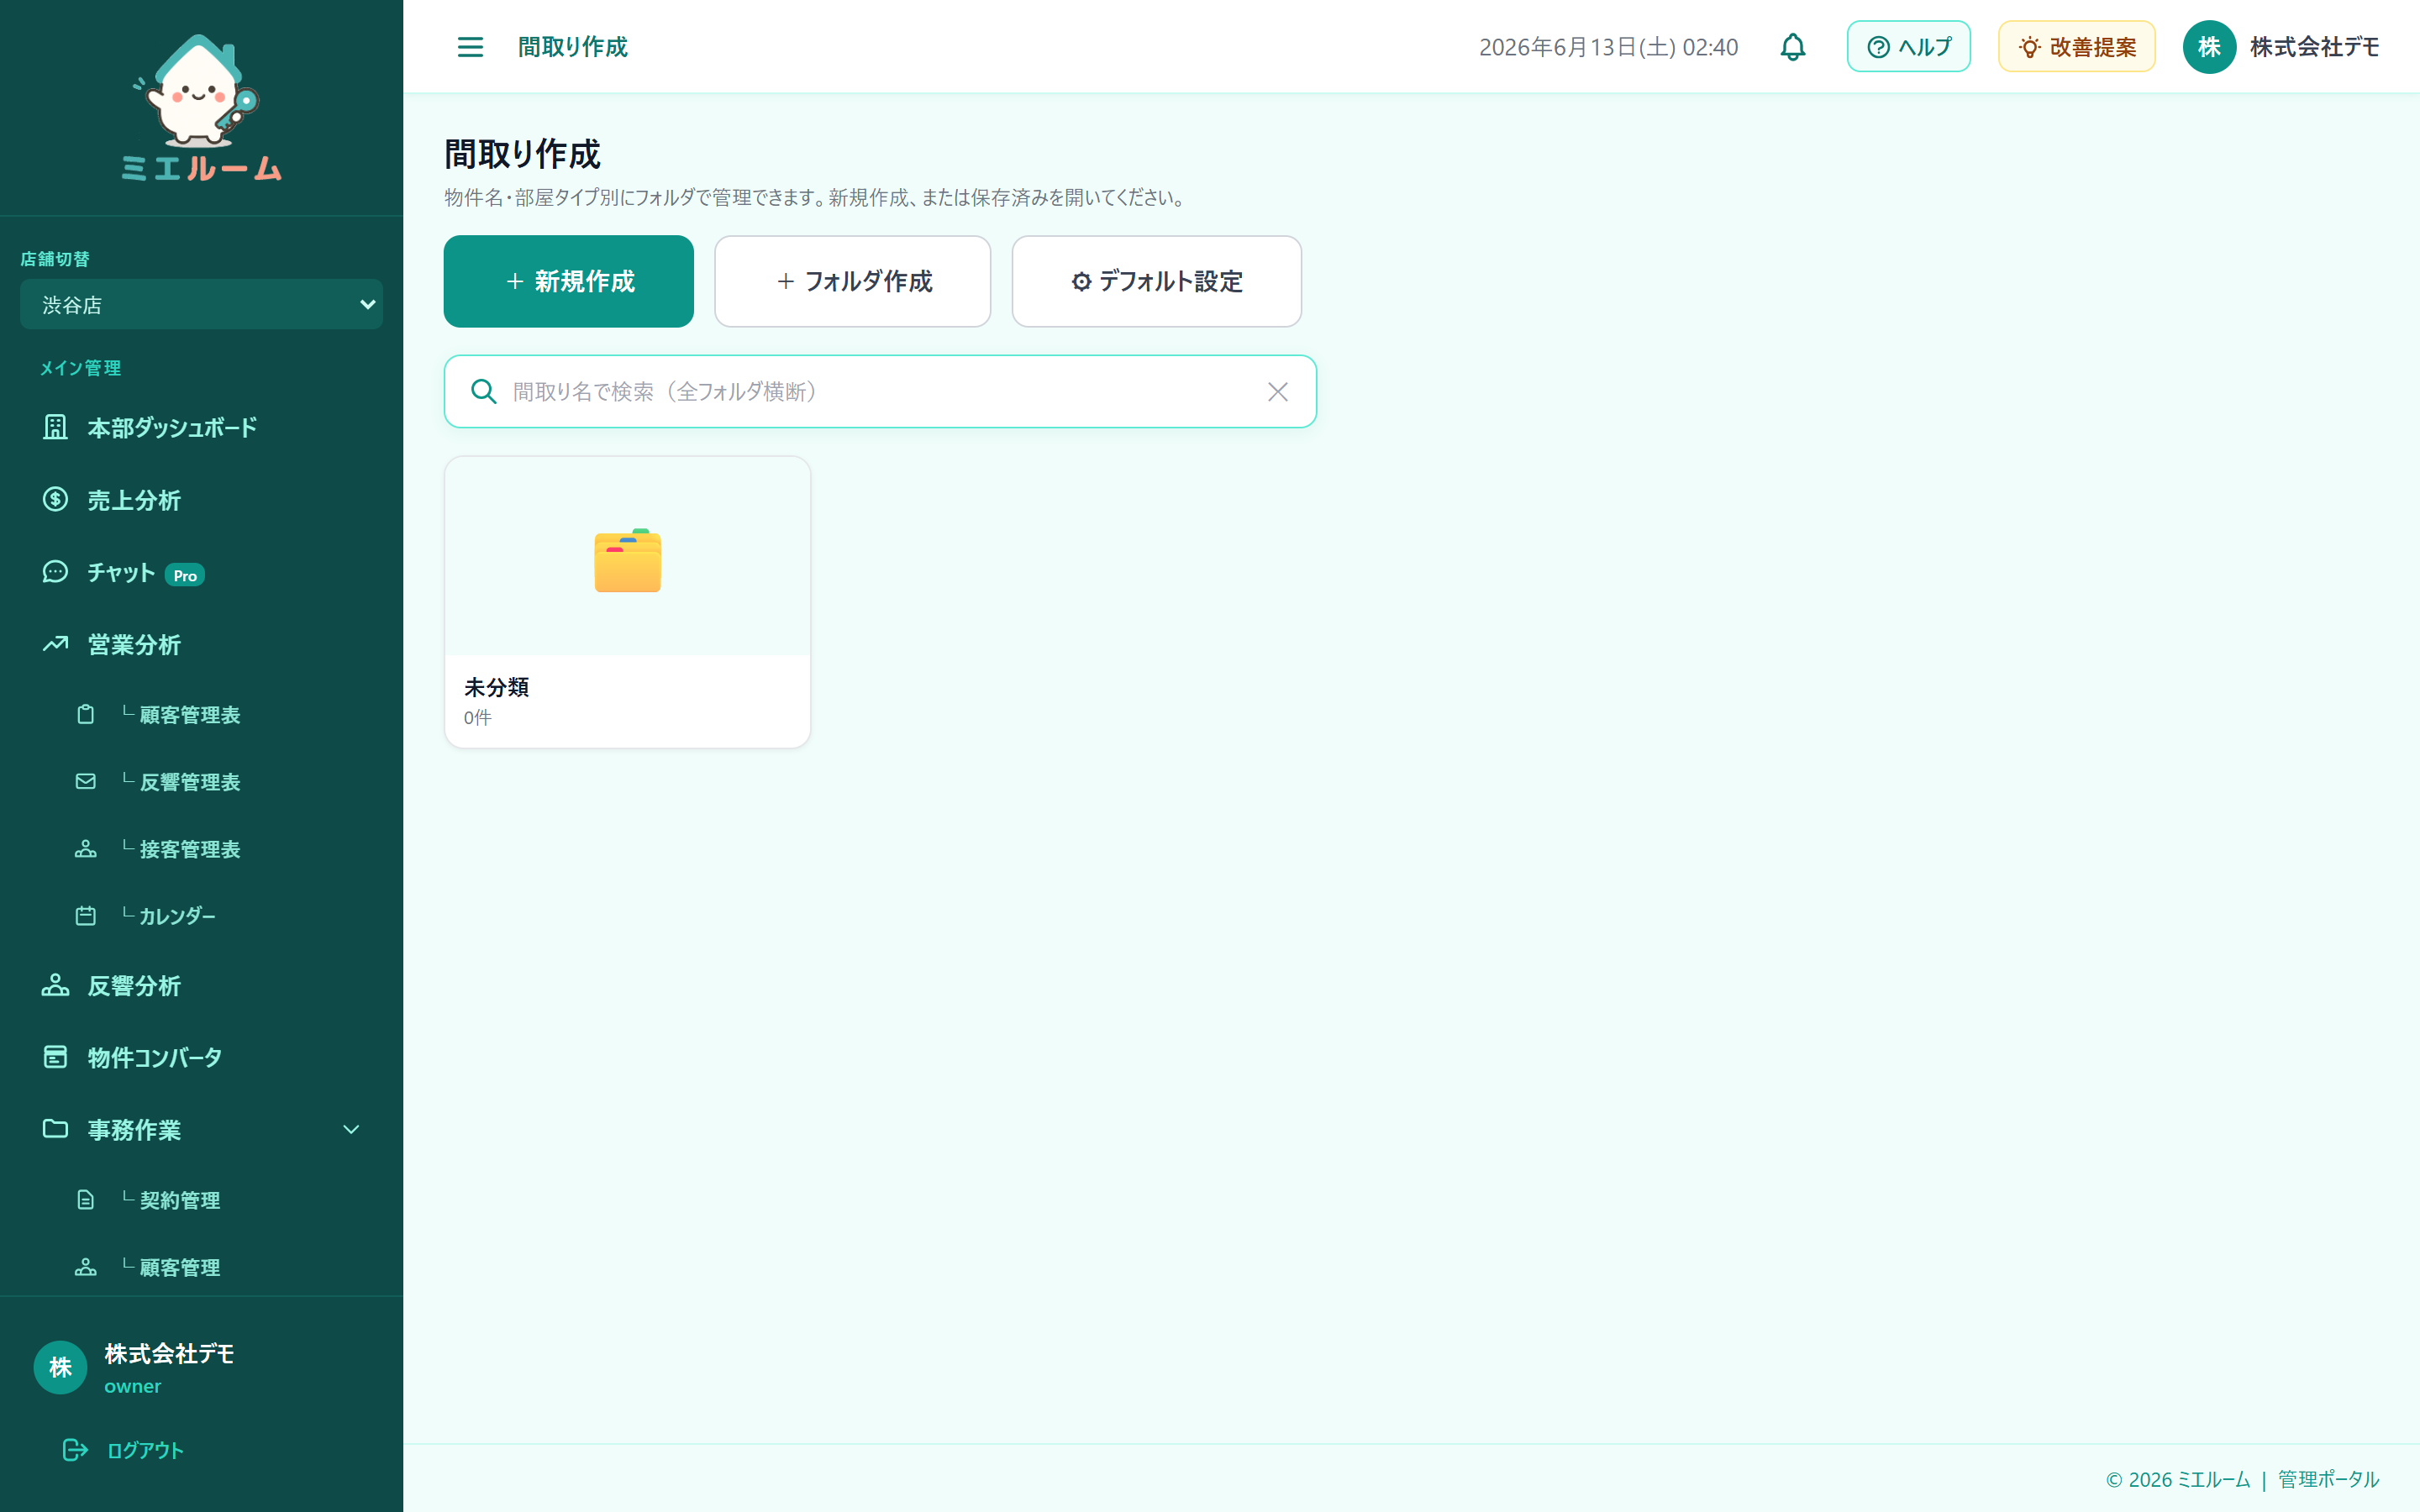The width and height of the screenshot is (2420, 1512).
Task: Open 株式会社デモ account name in header
Action: point(2314,47)
